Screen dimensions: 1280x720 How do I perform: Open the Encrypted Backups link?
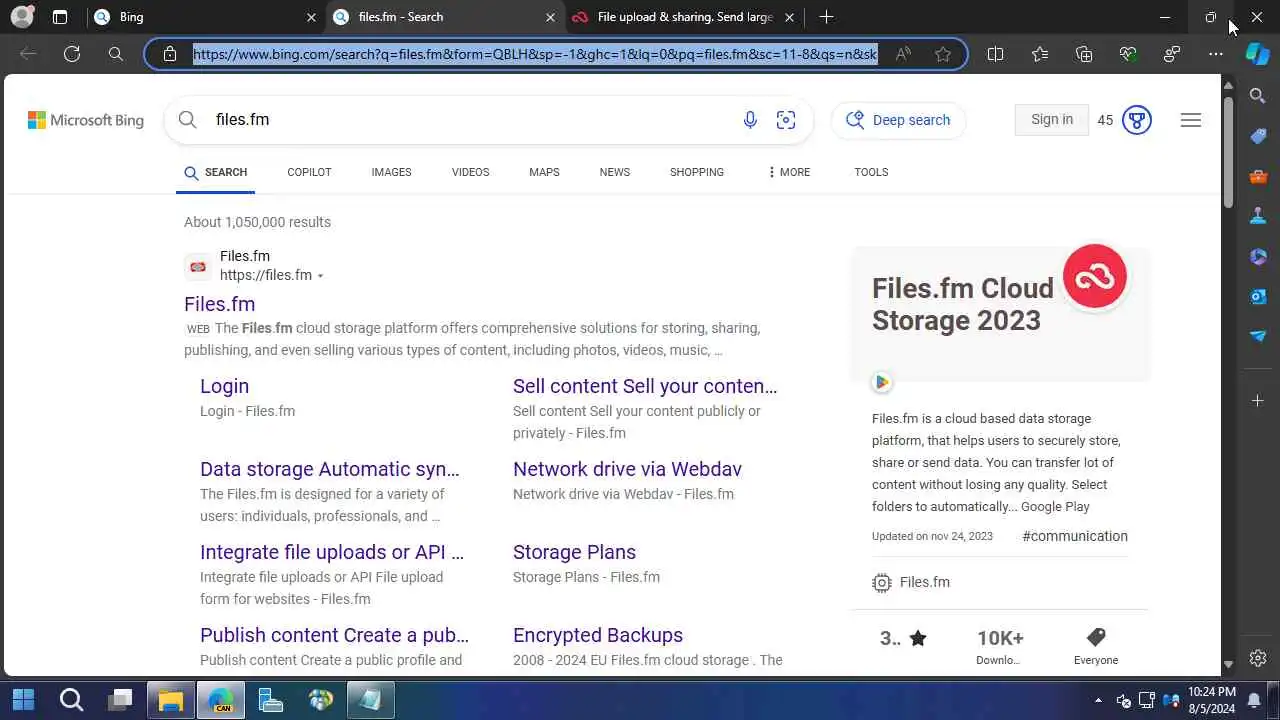point(598,635)
